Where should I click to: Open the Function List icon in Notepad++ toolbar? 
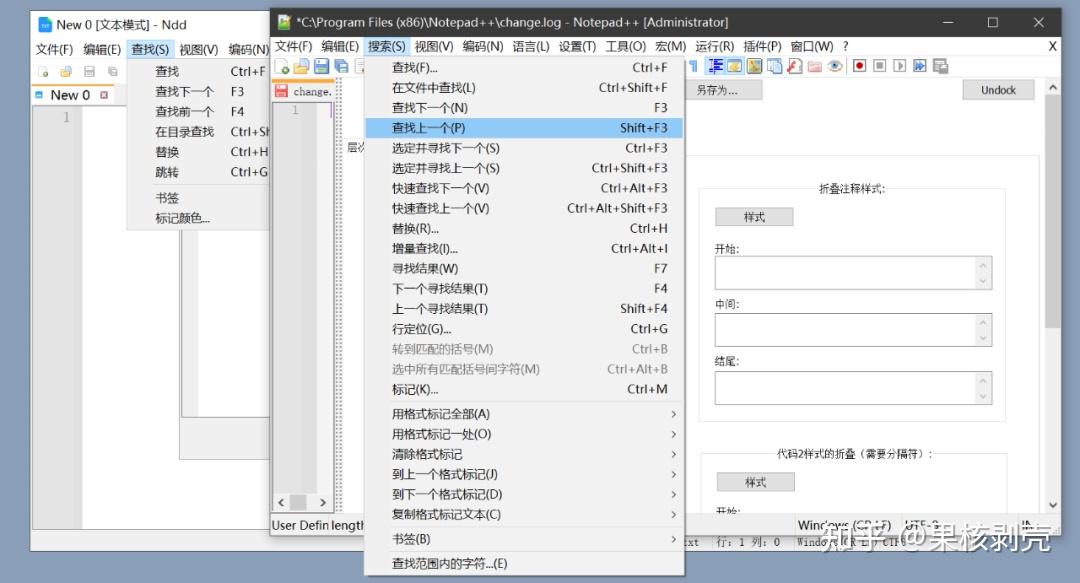(795, 66)
